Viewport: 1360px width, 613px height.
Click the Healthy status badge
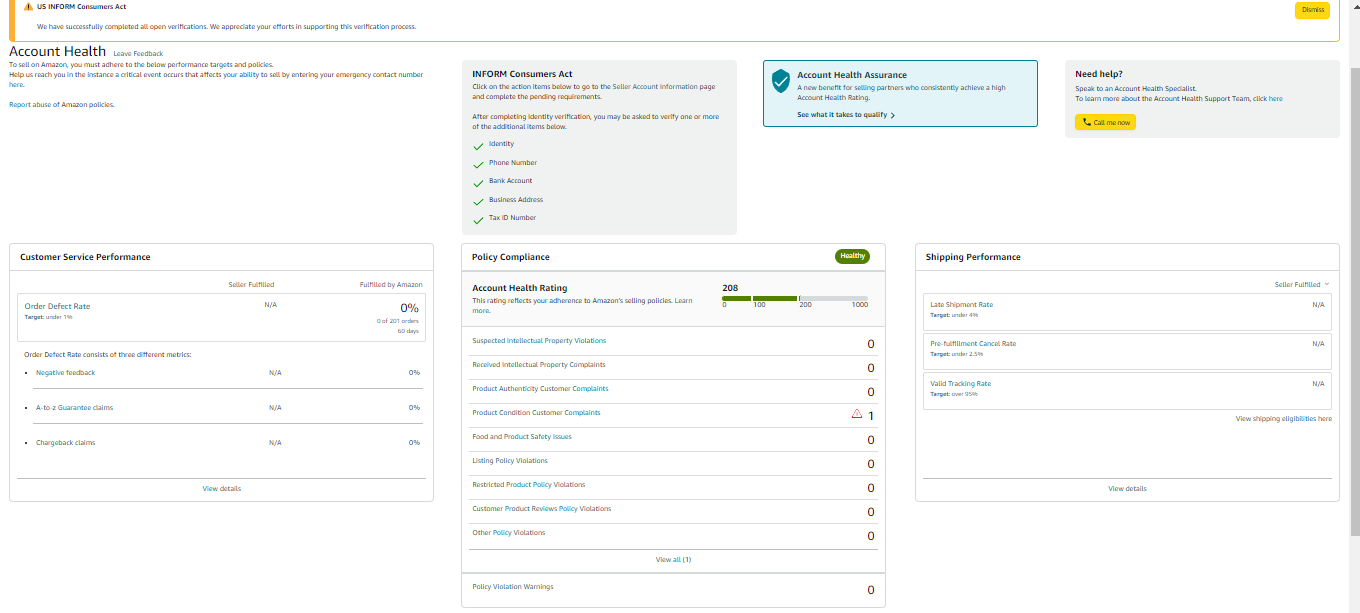(x=852, y=256)
